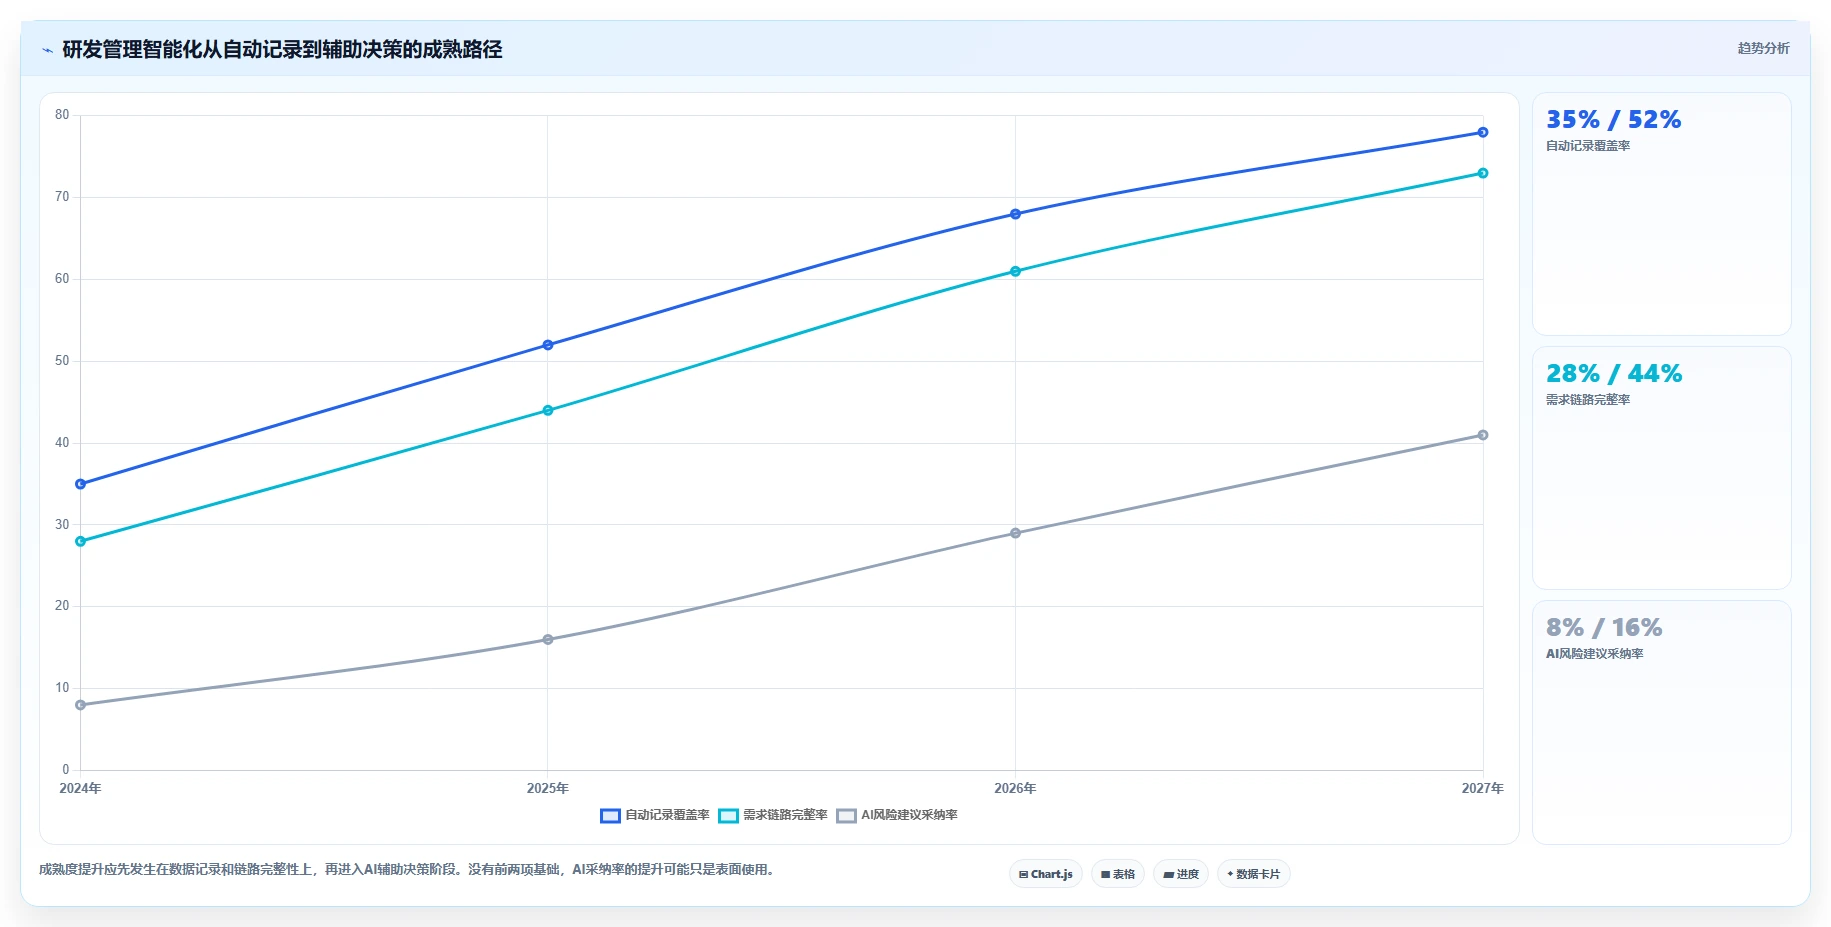Click the gray AI风险建议采纳率 legend swatch
1831x927 pixels.
(847, 816)
